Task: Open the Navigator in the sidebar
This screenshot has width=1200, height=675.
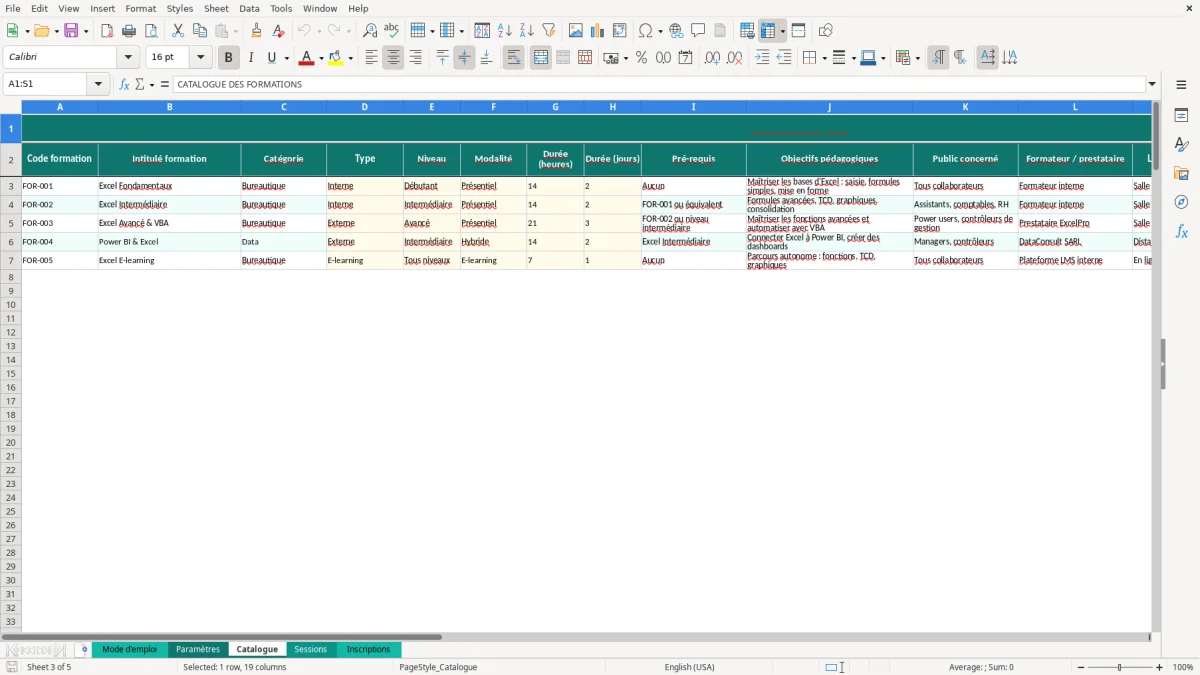Action: tap(1181, 202)
